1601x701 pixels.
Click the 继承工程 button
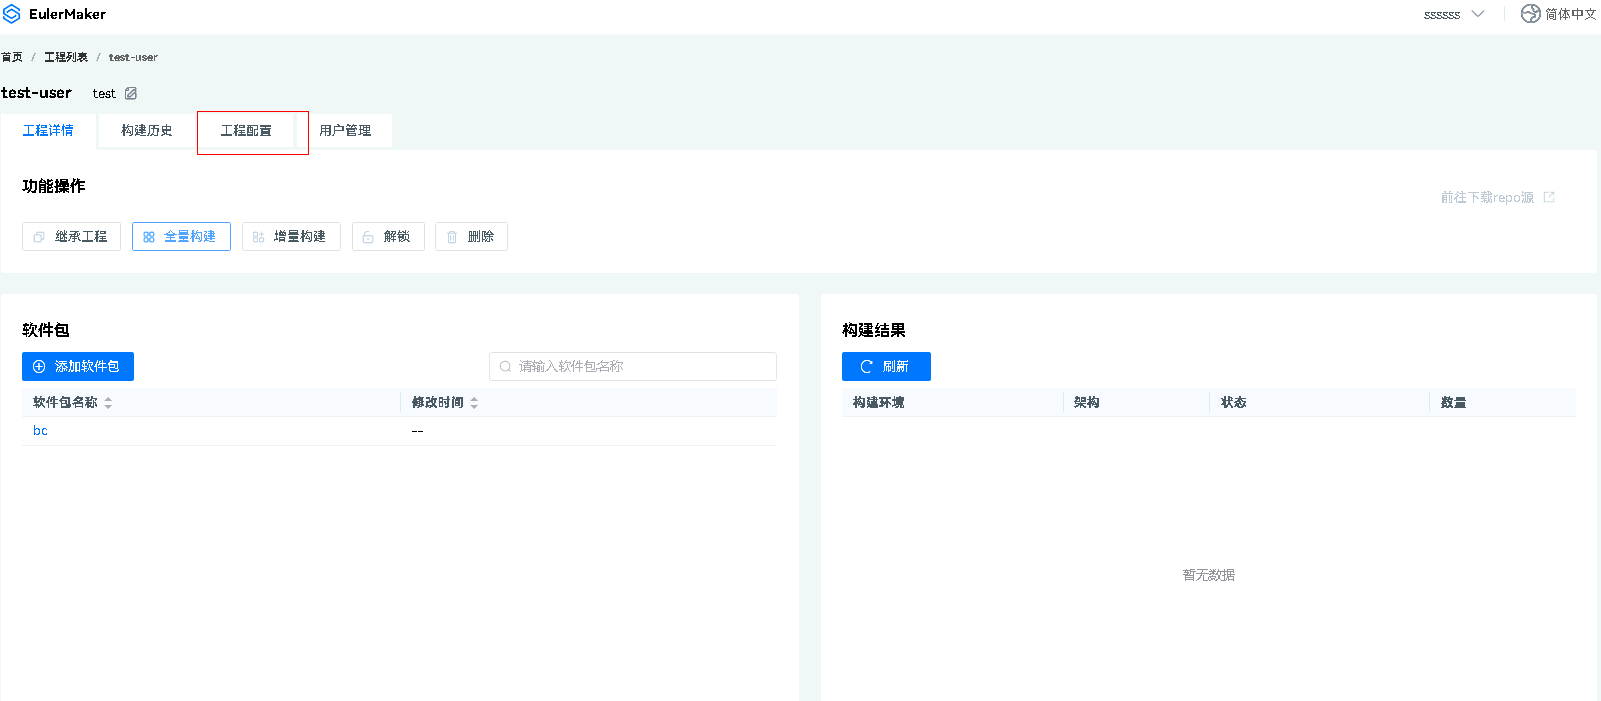[71, 237]
